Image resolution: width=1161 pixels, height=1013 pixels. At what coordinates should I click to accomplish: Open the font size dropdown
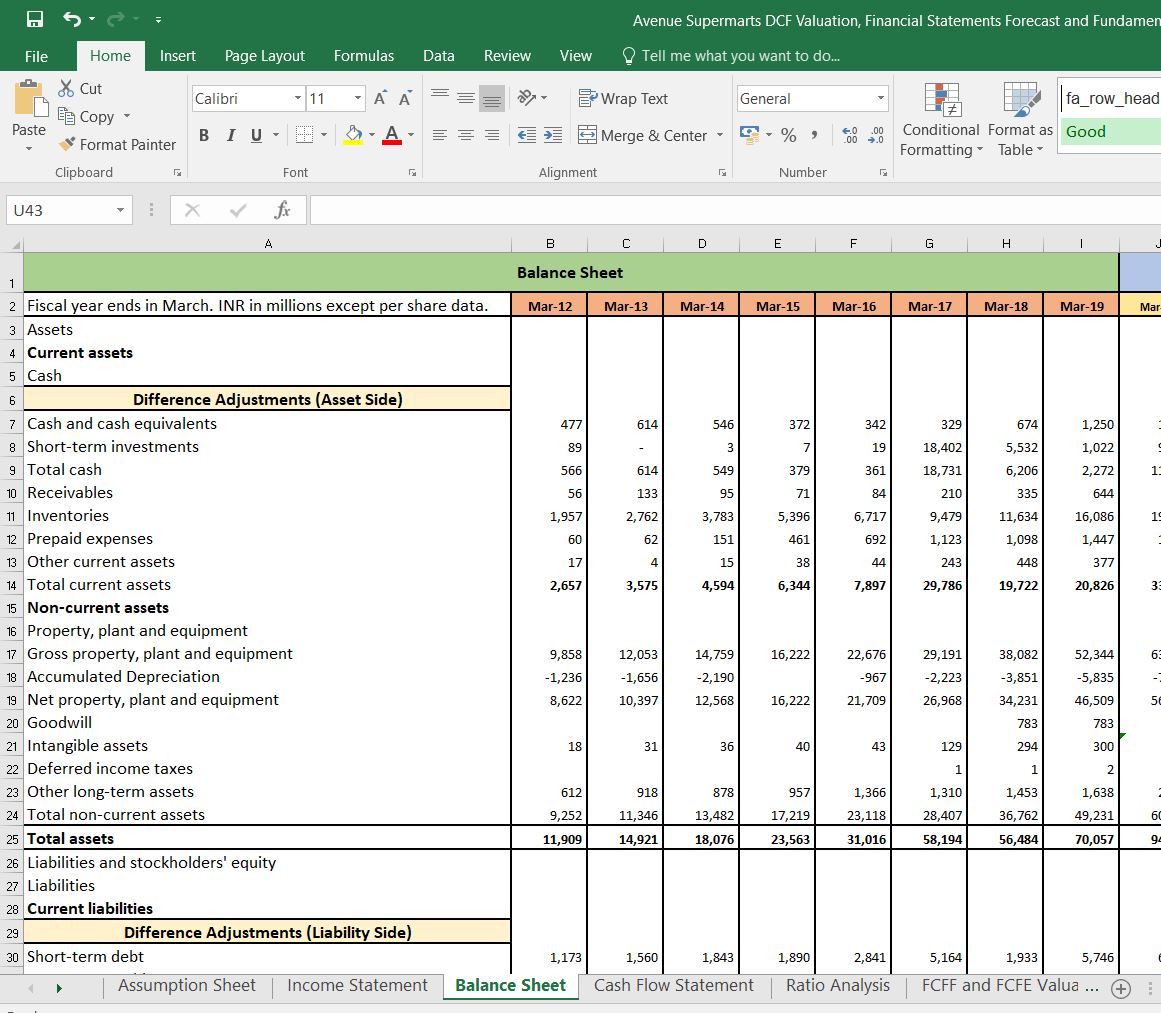point(358,98)
